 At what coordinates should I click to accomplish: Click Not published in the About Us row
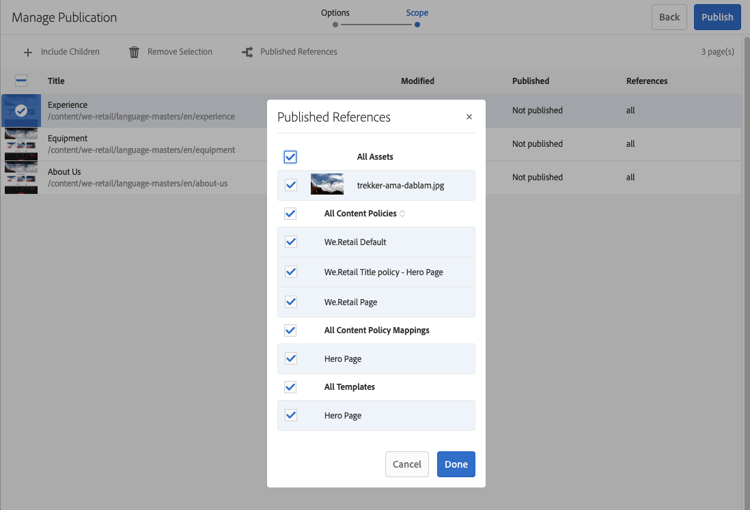[x=537, y=177]
